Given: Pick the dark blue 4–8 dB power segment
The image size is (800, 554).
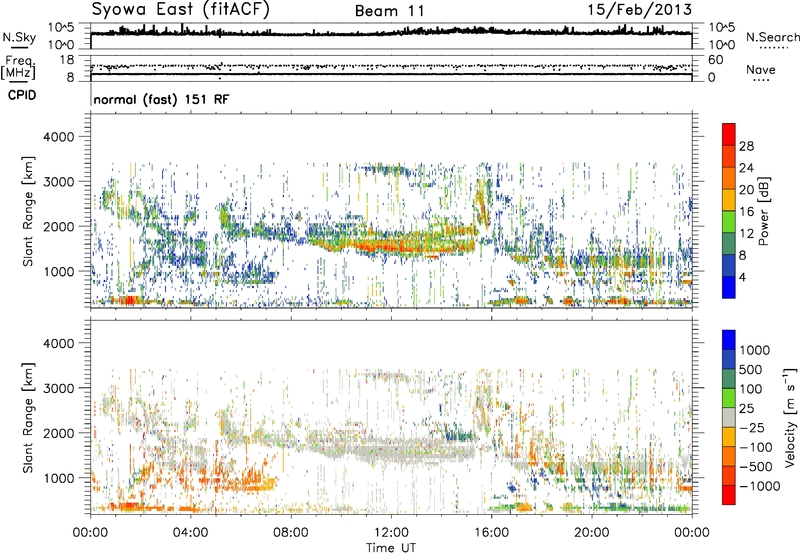Looking at the screenshot, I should pos(729,265).
